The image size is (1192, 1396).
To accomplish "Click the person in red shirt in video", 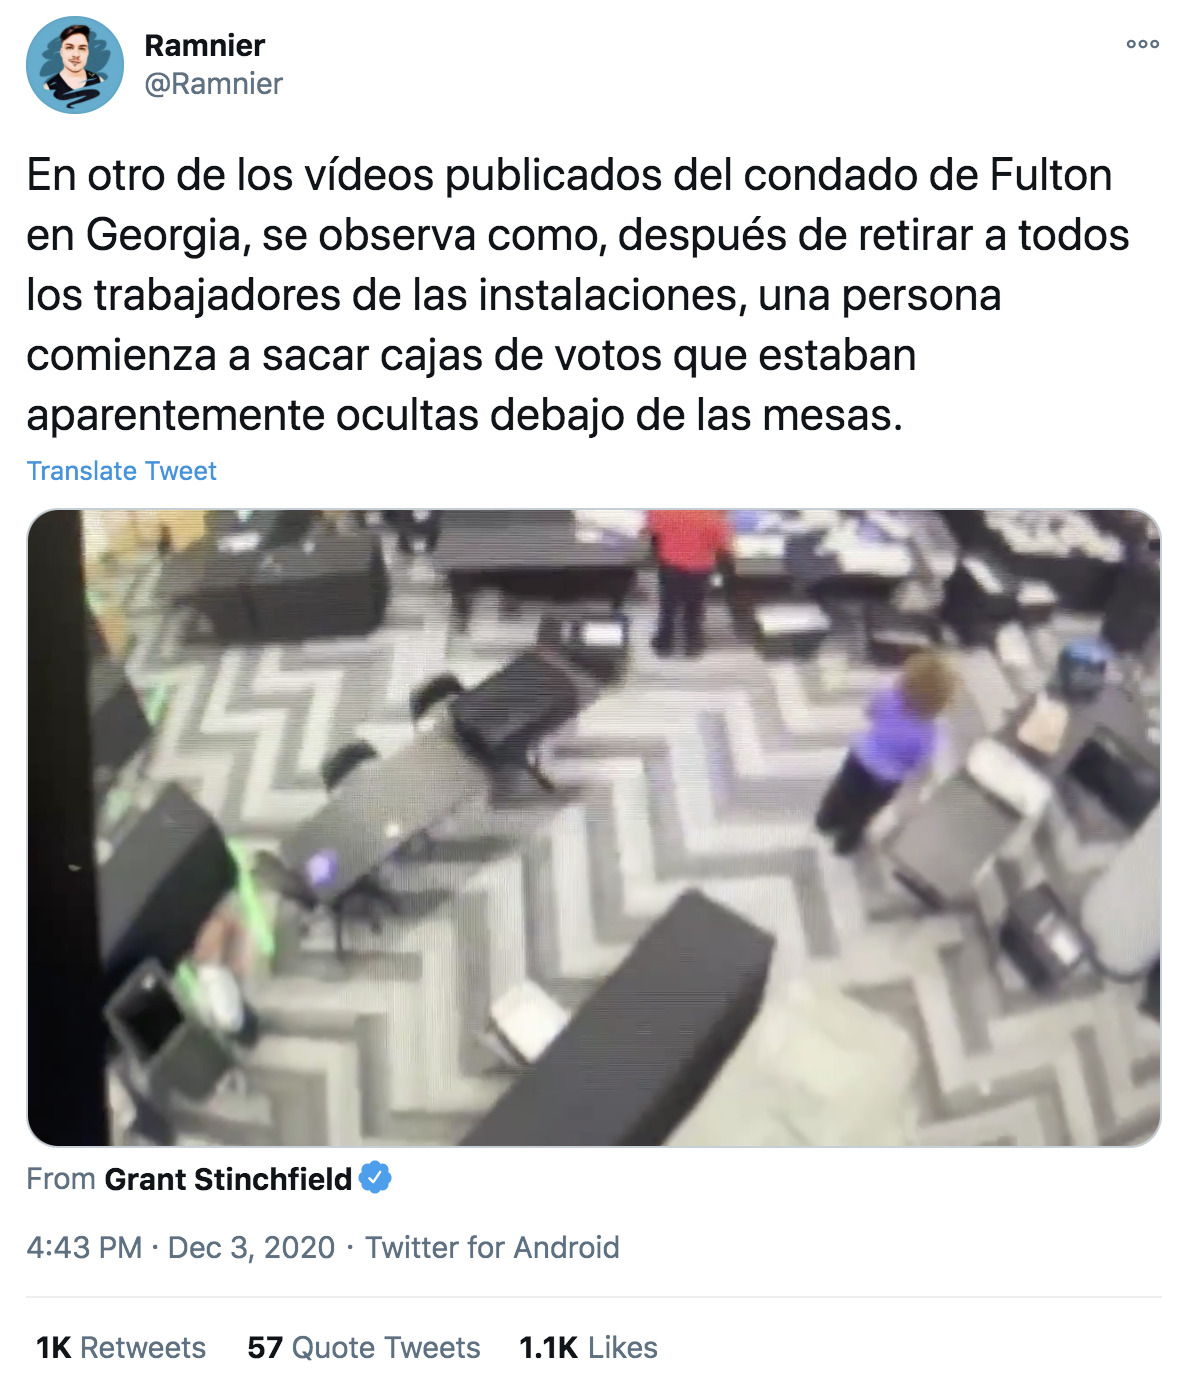I will point(686,580).
